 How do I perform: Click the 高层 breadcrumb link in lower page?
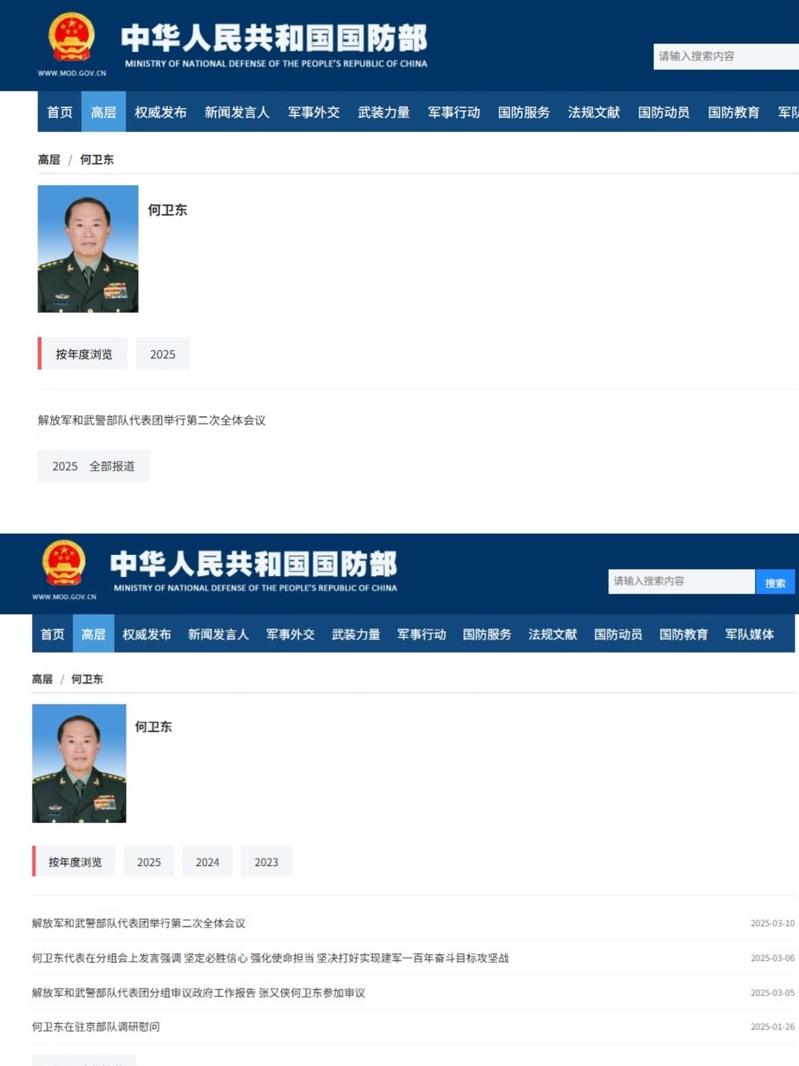[x=42, y=679]
